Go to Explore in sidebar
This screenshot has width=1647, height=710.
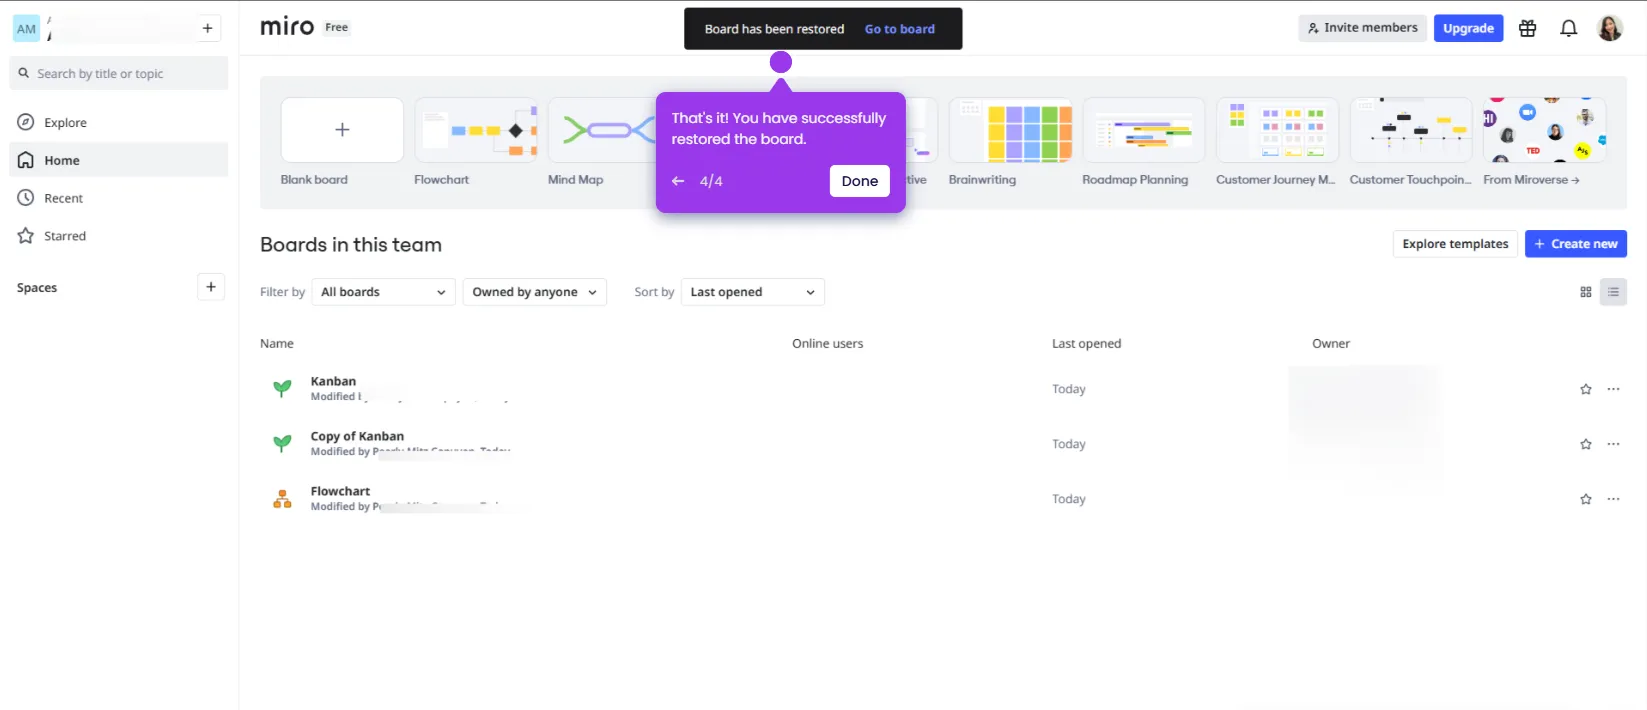(119, 122)
